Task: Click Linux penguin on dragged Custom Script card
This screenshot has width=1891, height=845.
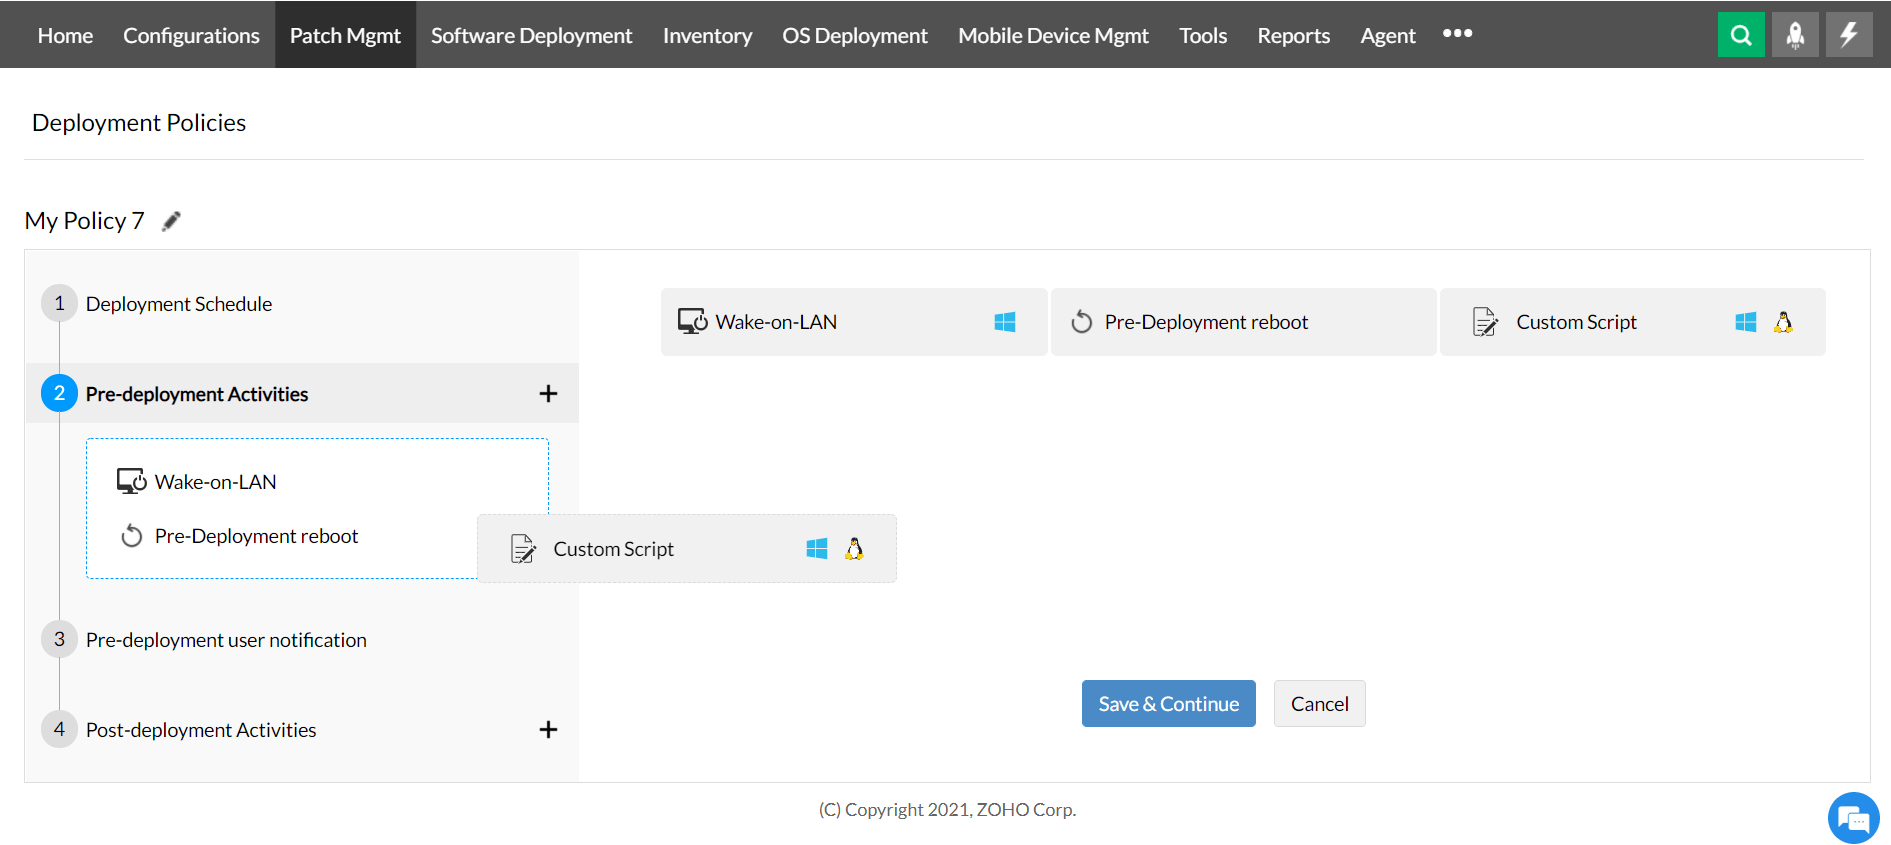Action: [854, 549]
